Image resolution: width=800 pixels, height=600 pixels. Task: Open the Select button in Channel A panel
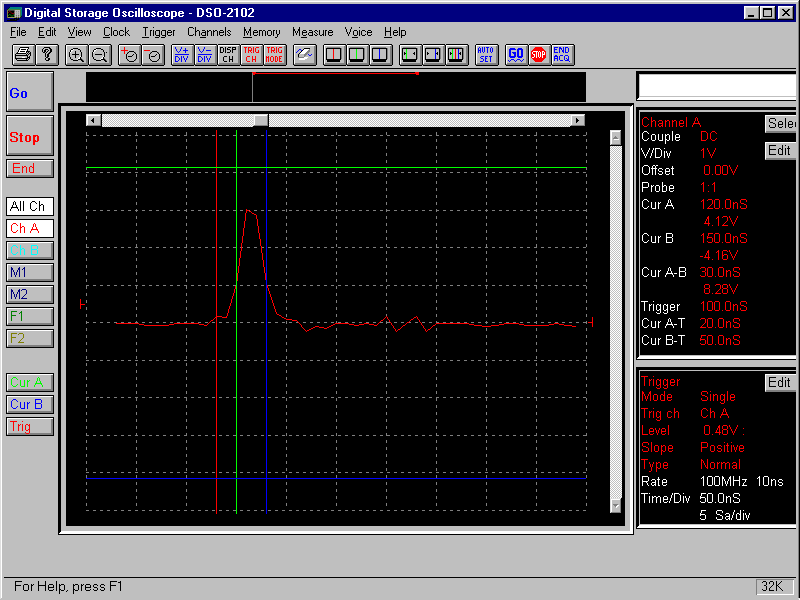click(x=780, y=124)
